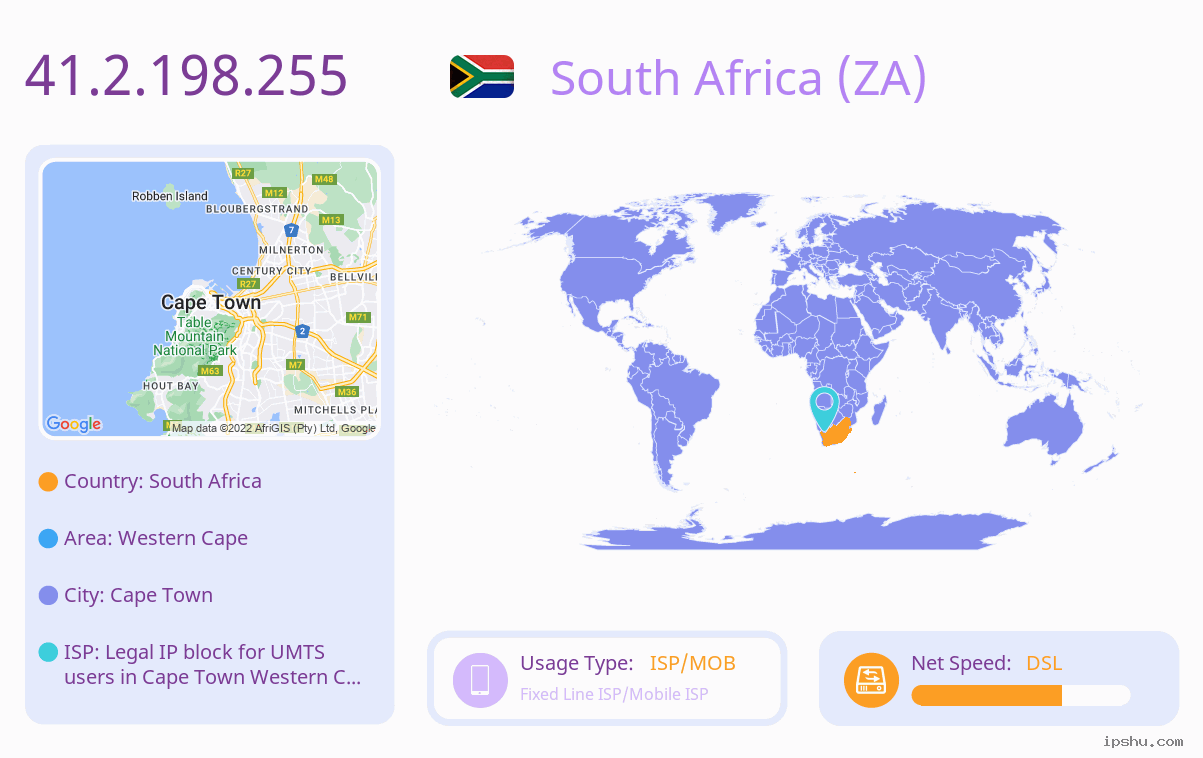This screenshot has height=758, width=1203.
Task: Click the ISP/MOB usage type value
Action: (x=693, y=663)
